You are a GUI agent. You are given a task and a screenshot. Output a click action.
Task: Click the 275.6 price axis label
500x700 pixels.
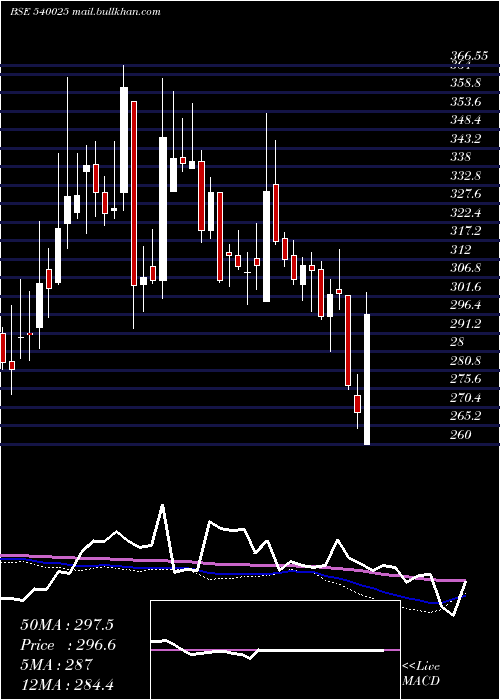click(x=465, y=379)
